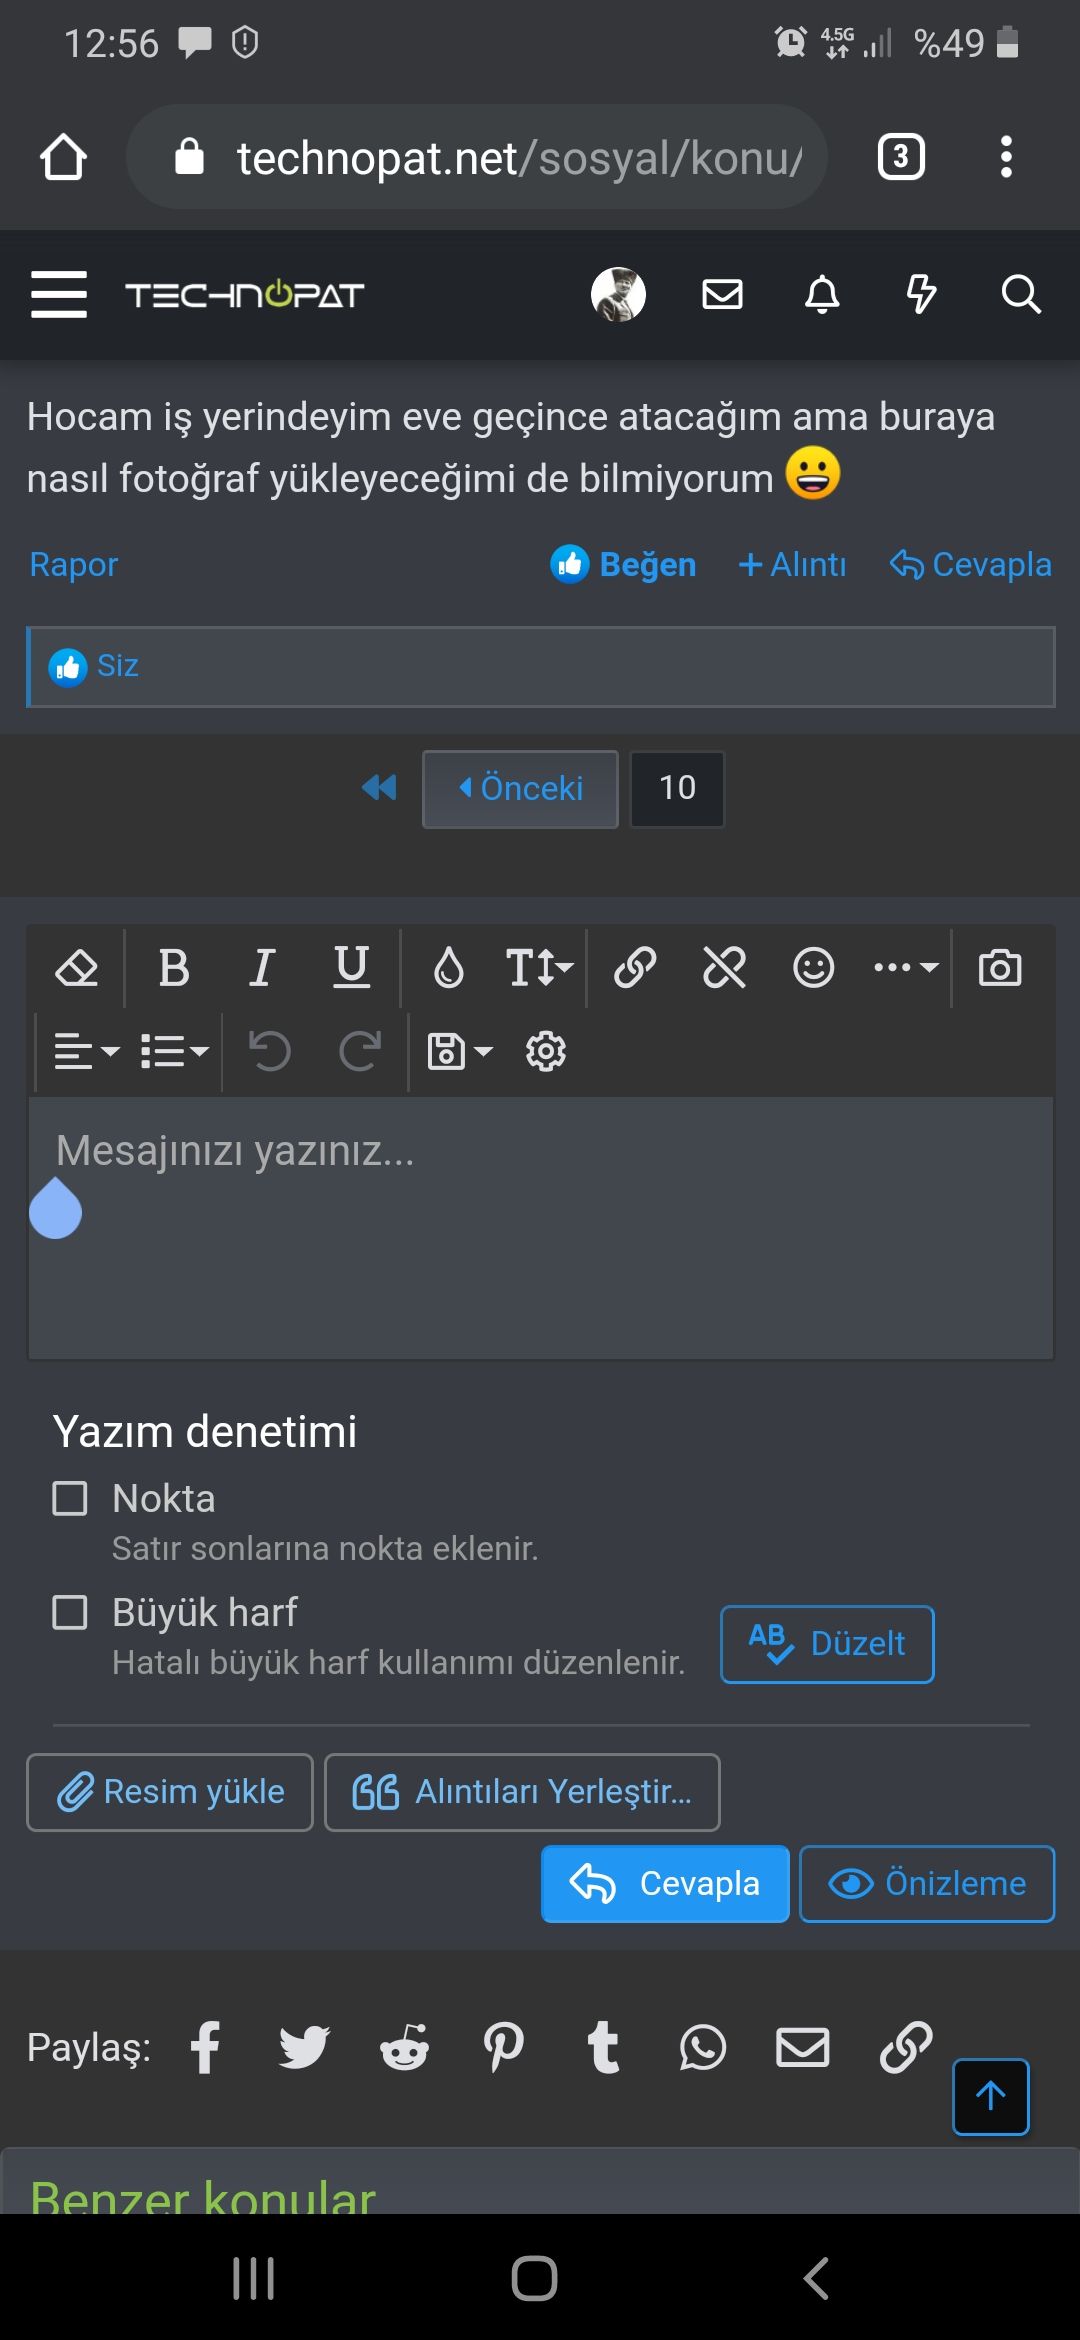Open notifications bell icon

point(822,295)
